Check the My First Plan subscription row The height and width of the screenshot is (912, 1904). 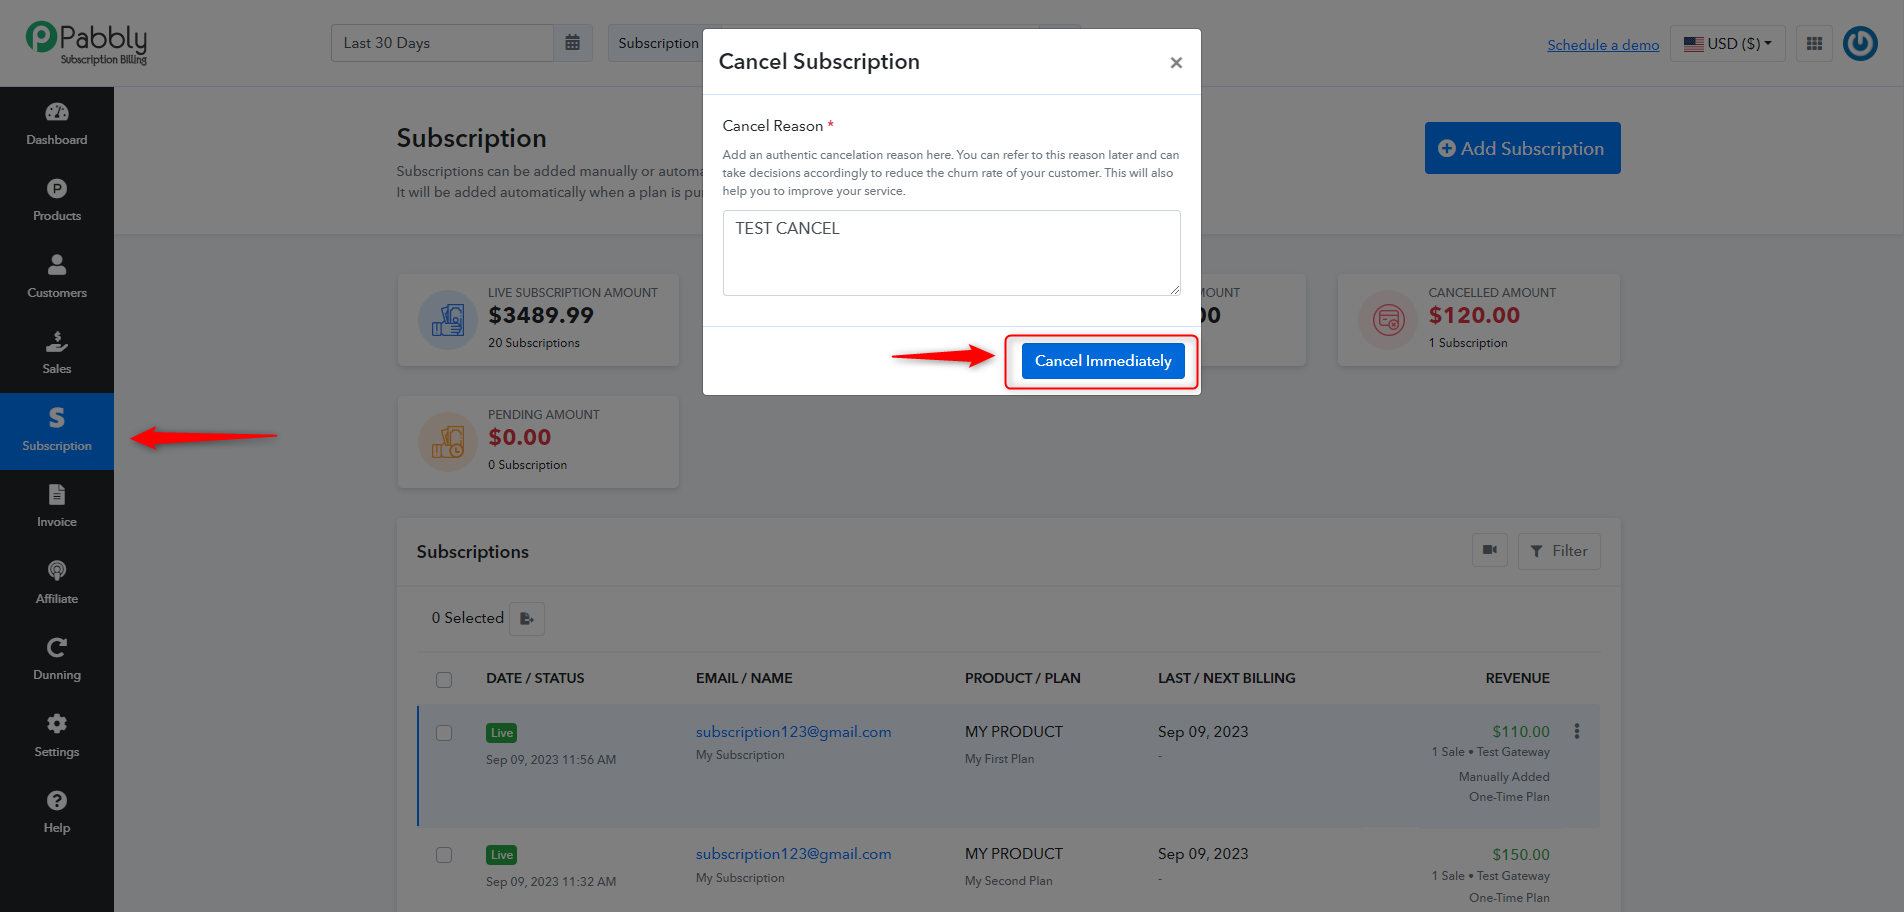pyautogui.click(x=444, y=733)
